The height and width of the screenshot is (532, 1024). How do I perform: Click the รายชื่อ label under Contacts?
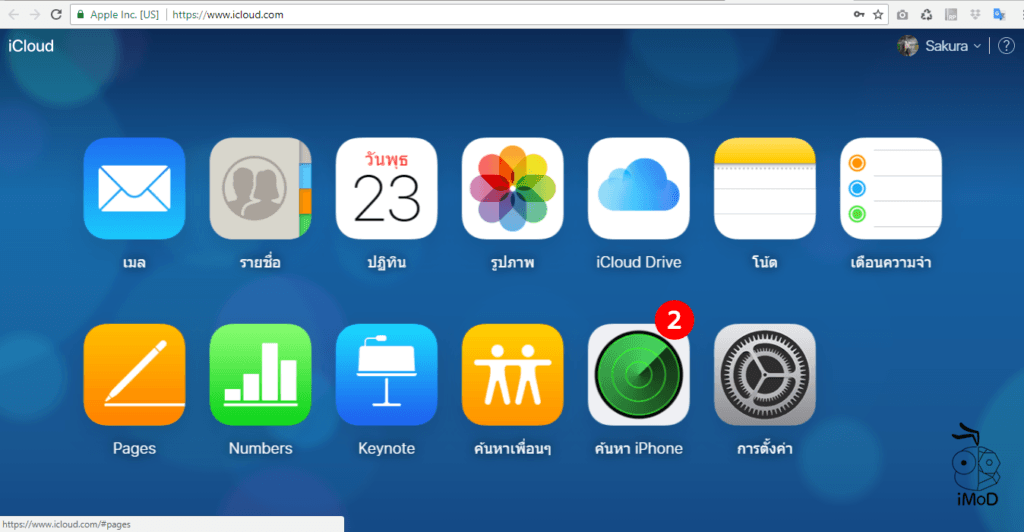point(260,262)
